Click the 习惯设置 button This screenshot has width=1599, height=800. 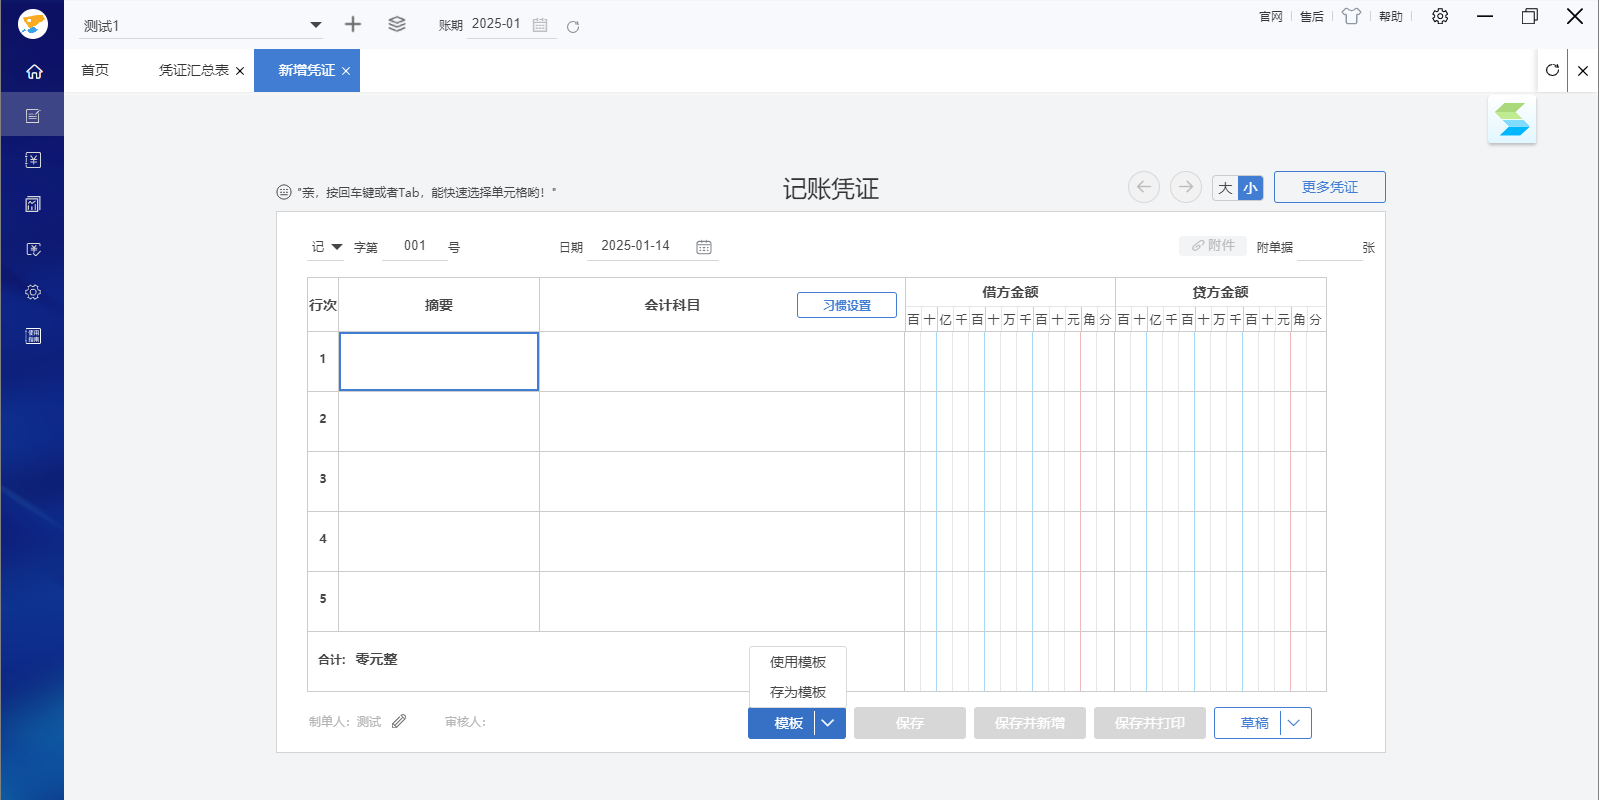847,305
